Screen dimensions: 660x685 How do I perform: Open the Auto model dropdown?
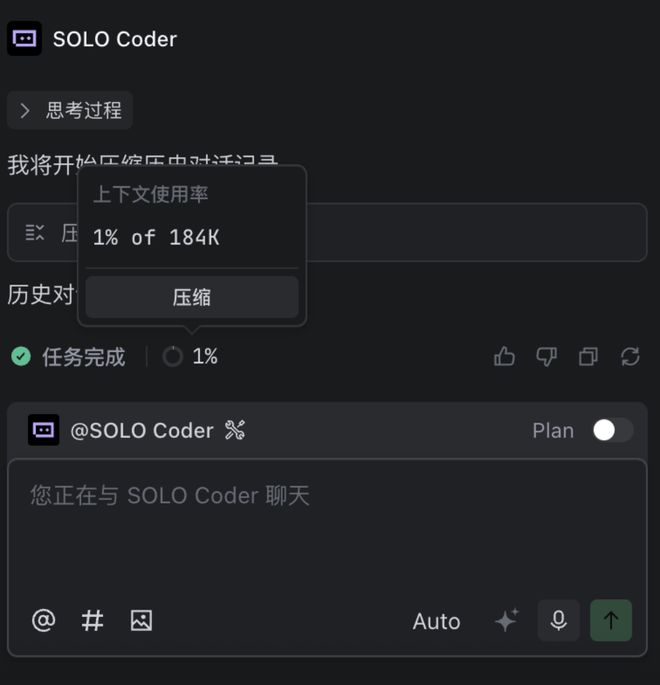pyautogui.click(x=436, y=621)
